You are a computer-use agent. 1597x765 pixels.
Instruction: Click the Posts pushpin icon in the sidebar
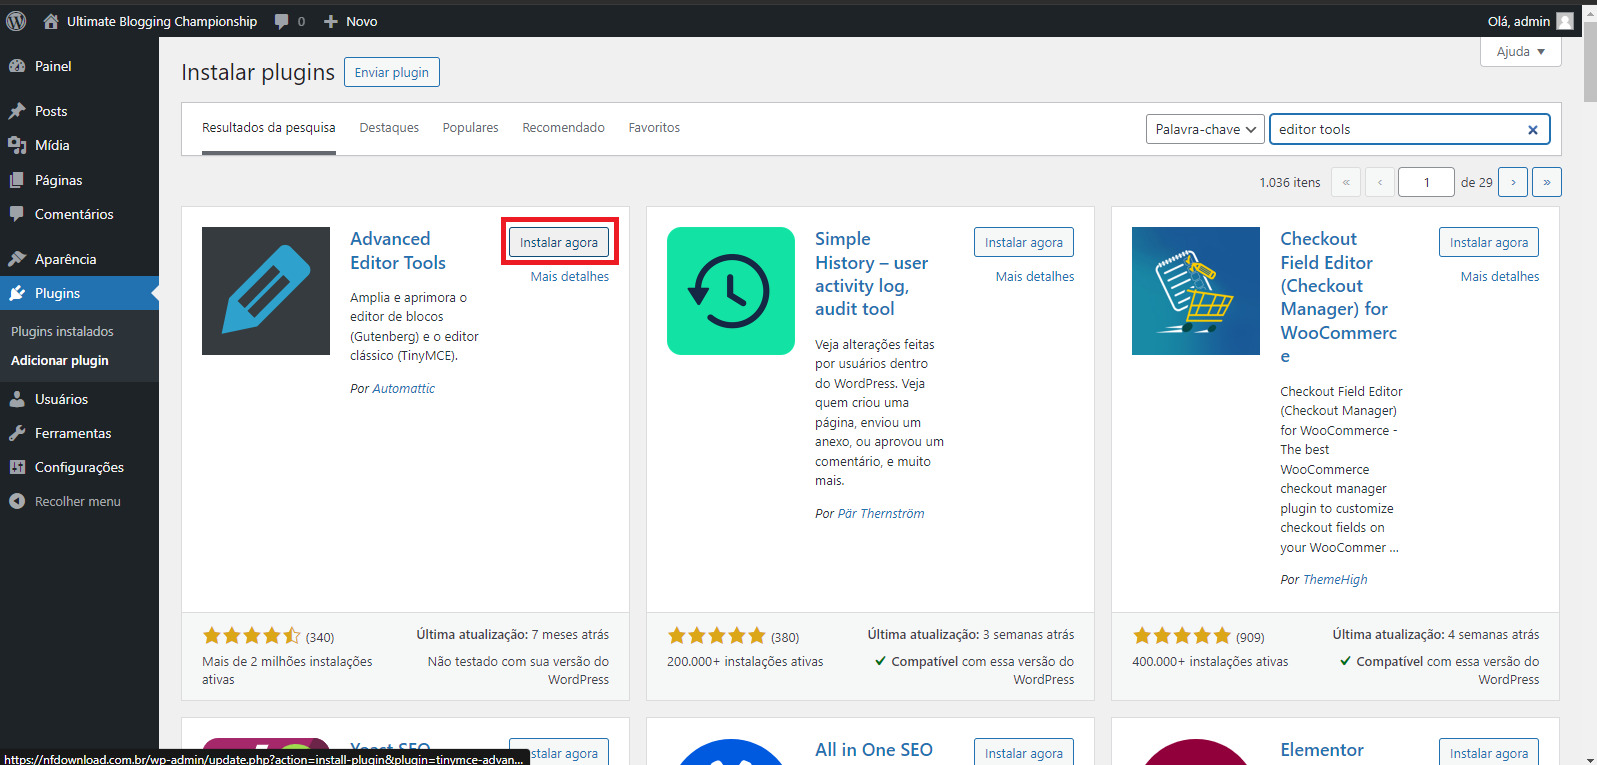tap(17, 111)
